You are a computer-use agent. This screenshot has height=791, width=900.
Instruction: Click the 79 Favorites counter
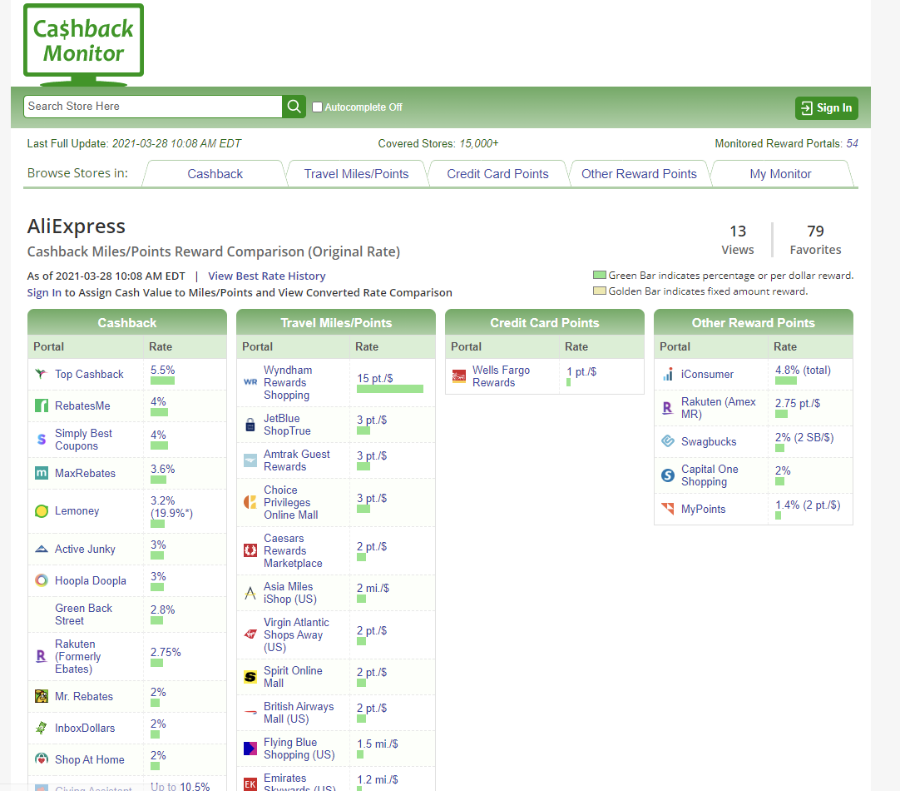tap(815, 240)
